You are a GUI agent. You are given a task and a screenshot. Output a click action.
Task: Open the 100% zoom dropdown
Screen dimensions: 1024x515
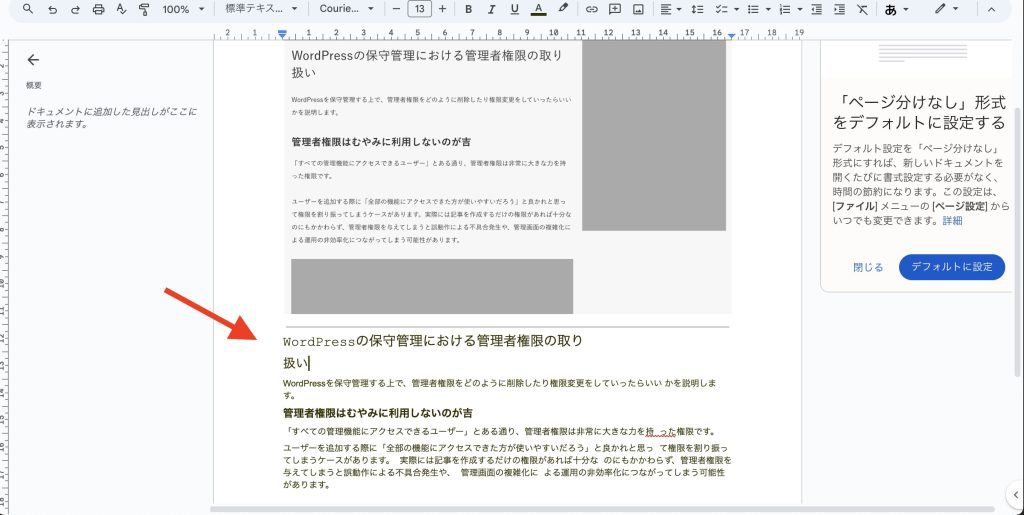[x=184, y=9]
